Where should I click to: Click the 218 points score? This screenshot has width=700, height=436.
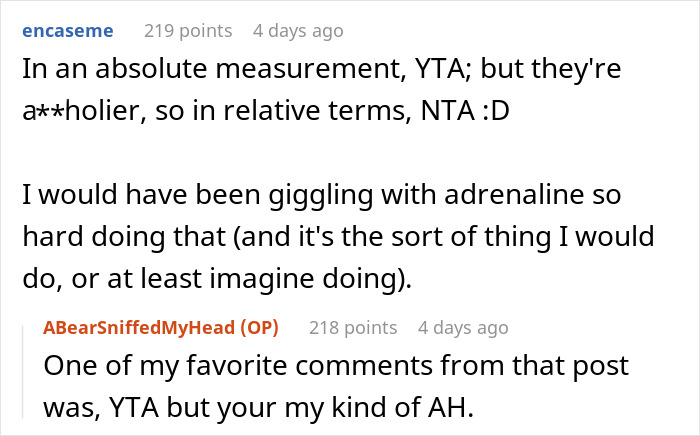[x=352, y=327]
